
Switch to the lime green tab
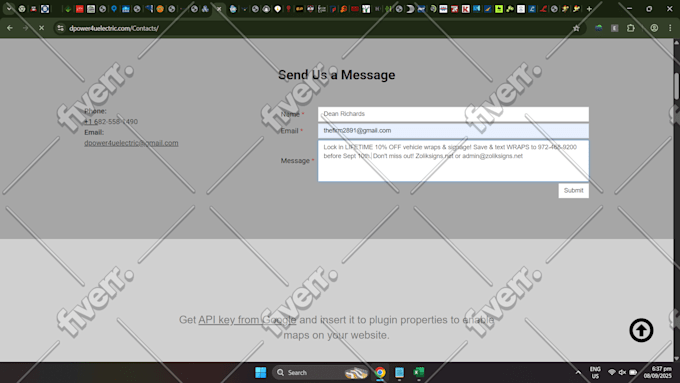click(499, 9)
